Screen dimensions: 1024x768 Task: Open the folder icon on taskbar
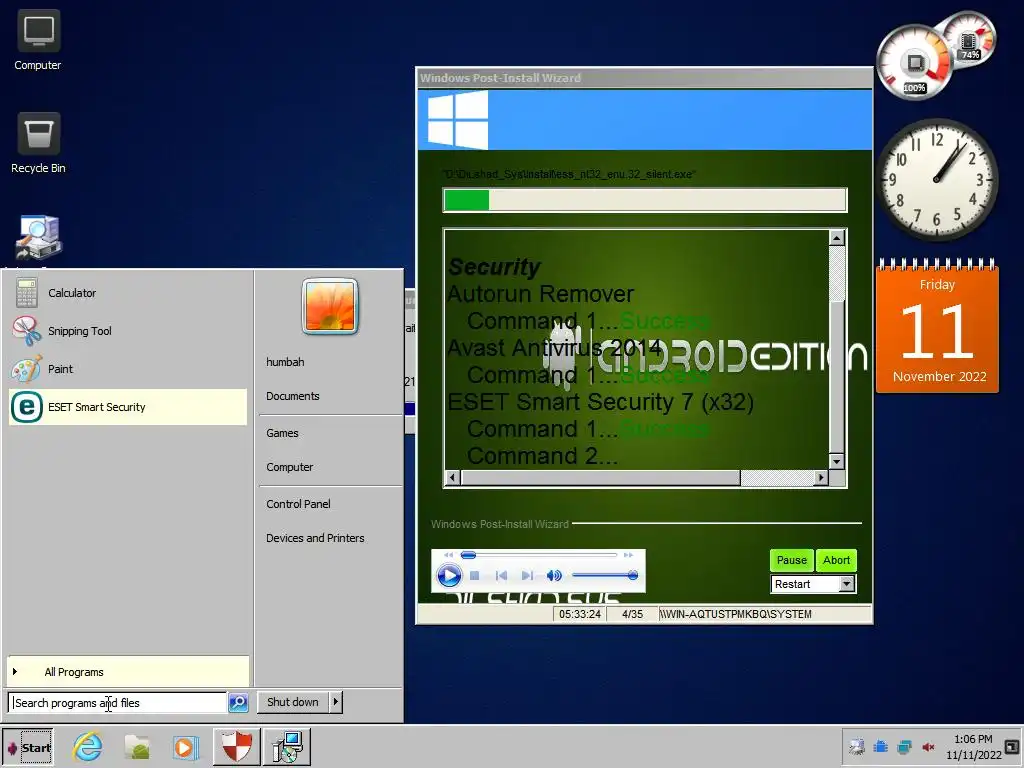point(137,747)
